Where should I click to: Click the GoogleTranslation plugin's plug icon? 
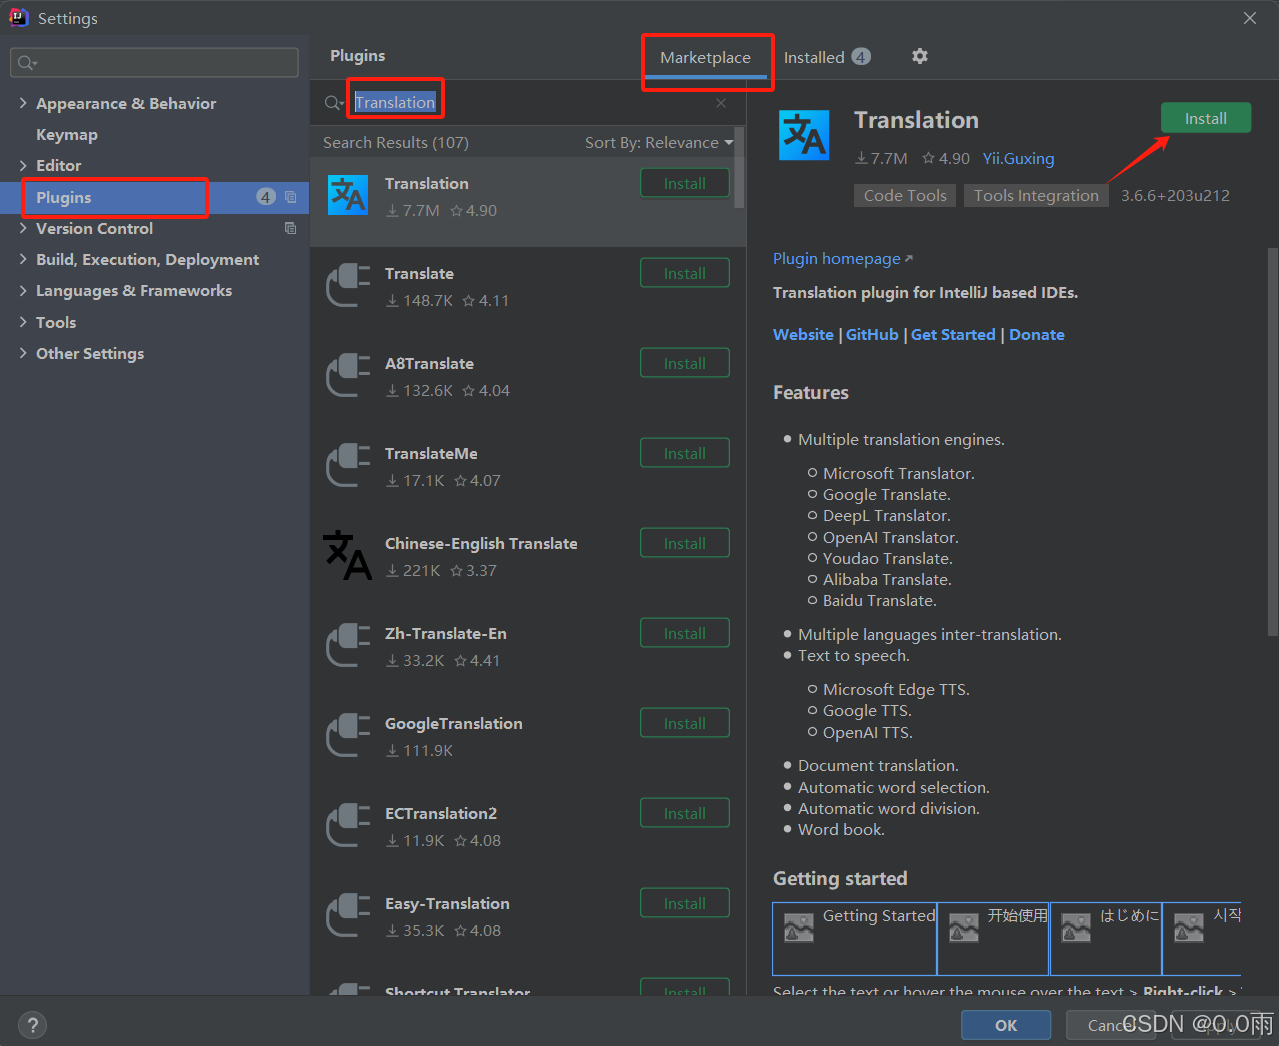click(x=348, y=736)
